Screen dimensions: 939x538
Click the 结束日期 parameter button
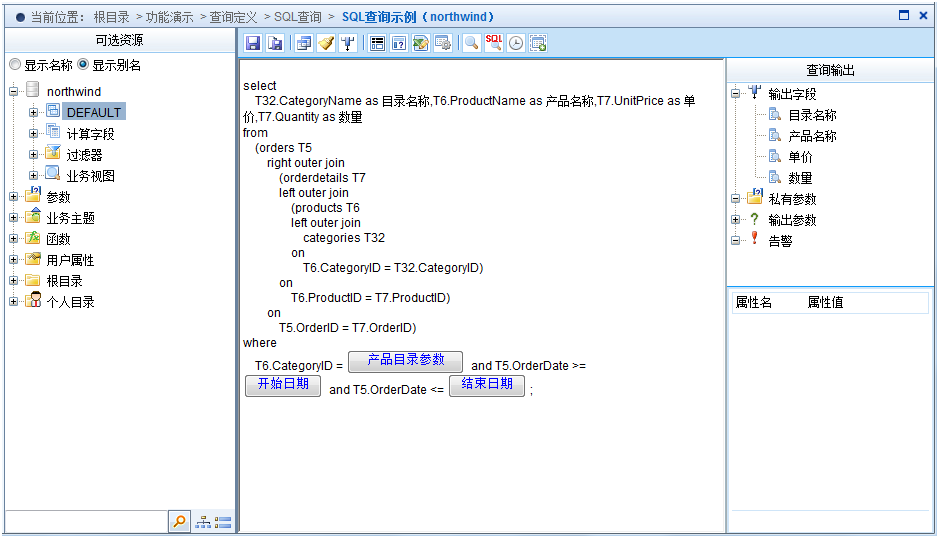point(487,385)
